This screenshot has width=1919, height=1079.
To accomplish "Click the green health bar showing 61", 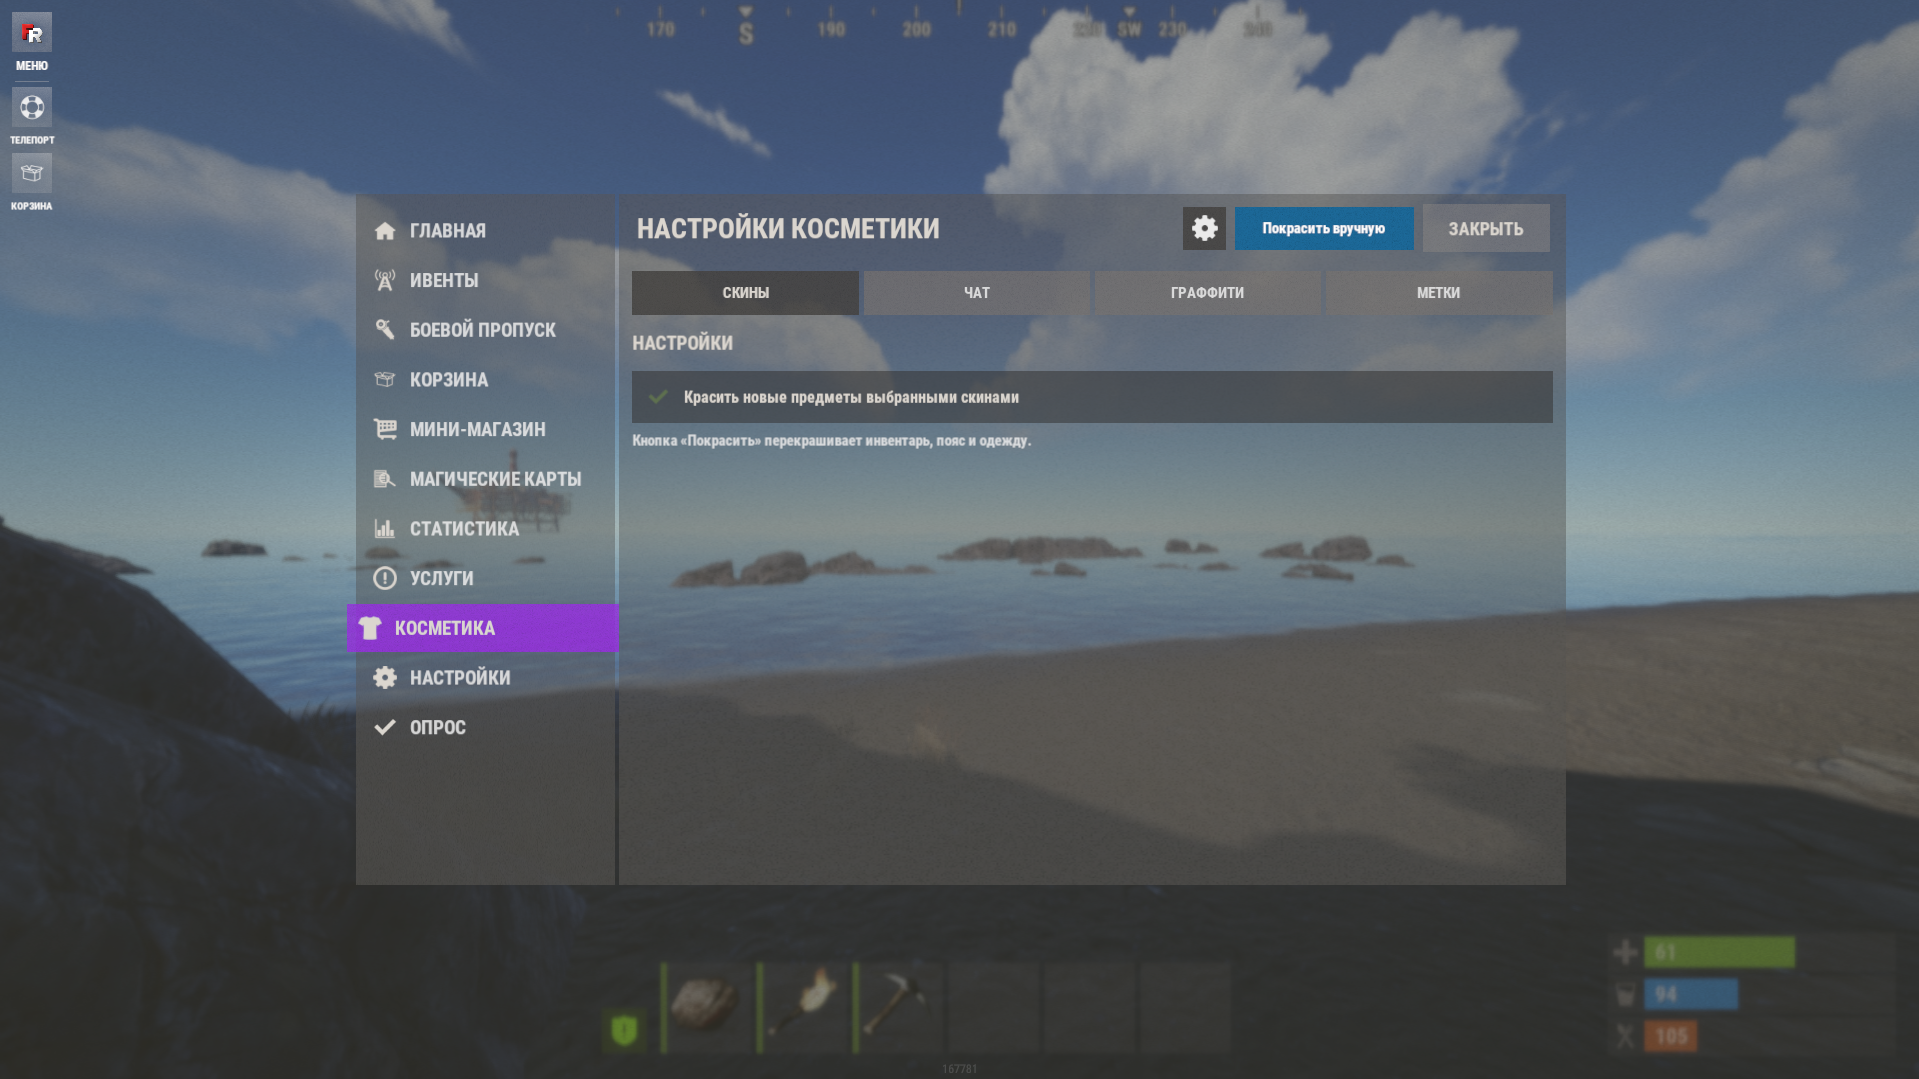I will pyautogui.click(x=1719, y=952).
